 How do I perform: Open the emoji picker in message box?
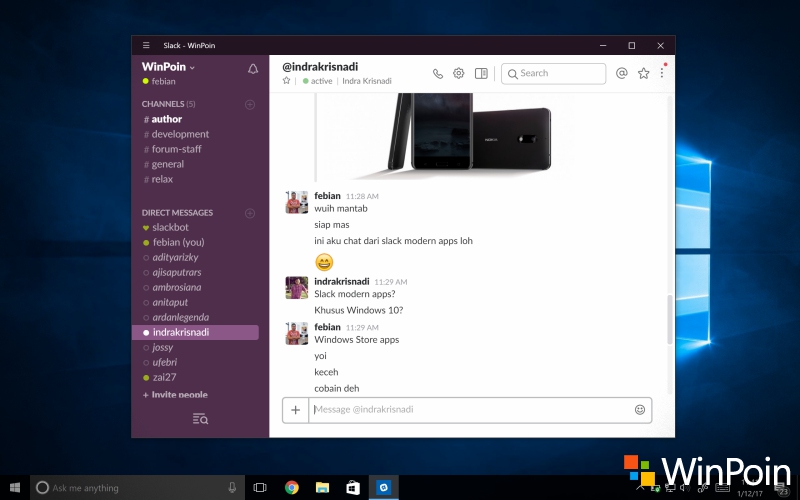(x=640, y=409)
